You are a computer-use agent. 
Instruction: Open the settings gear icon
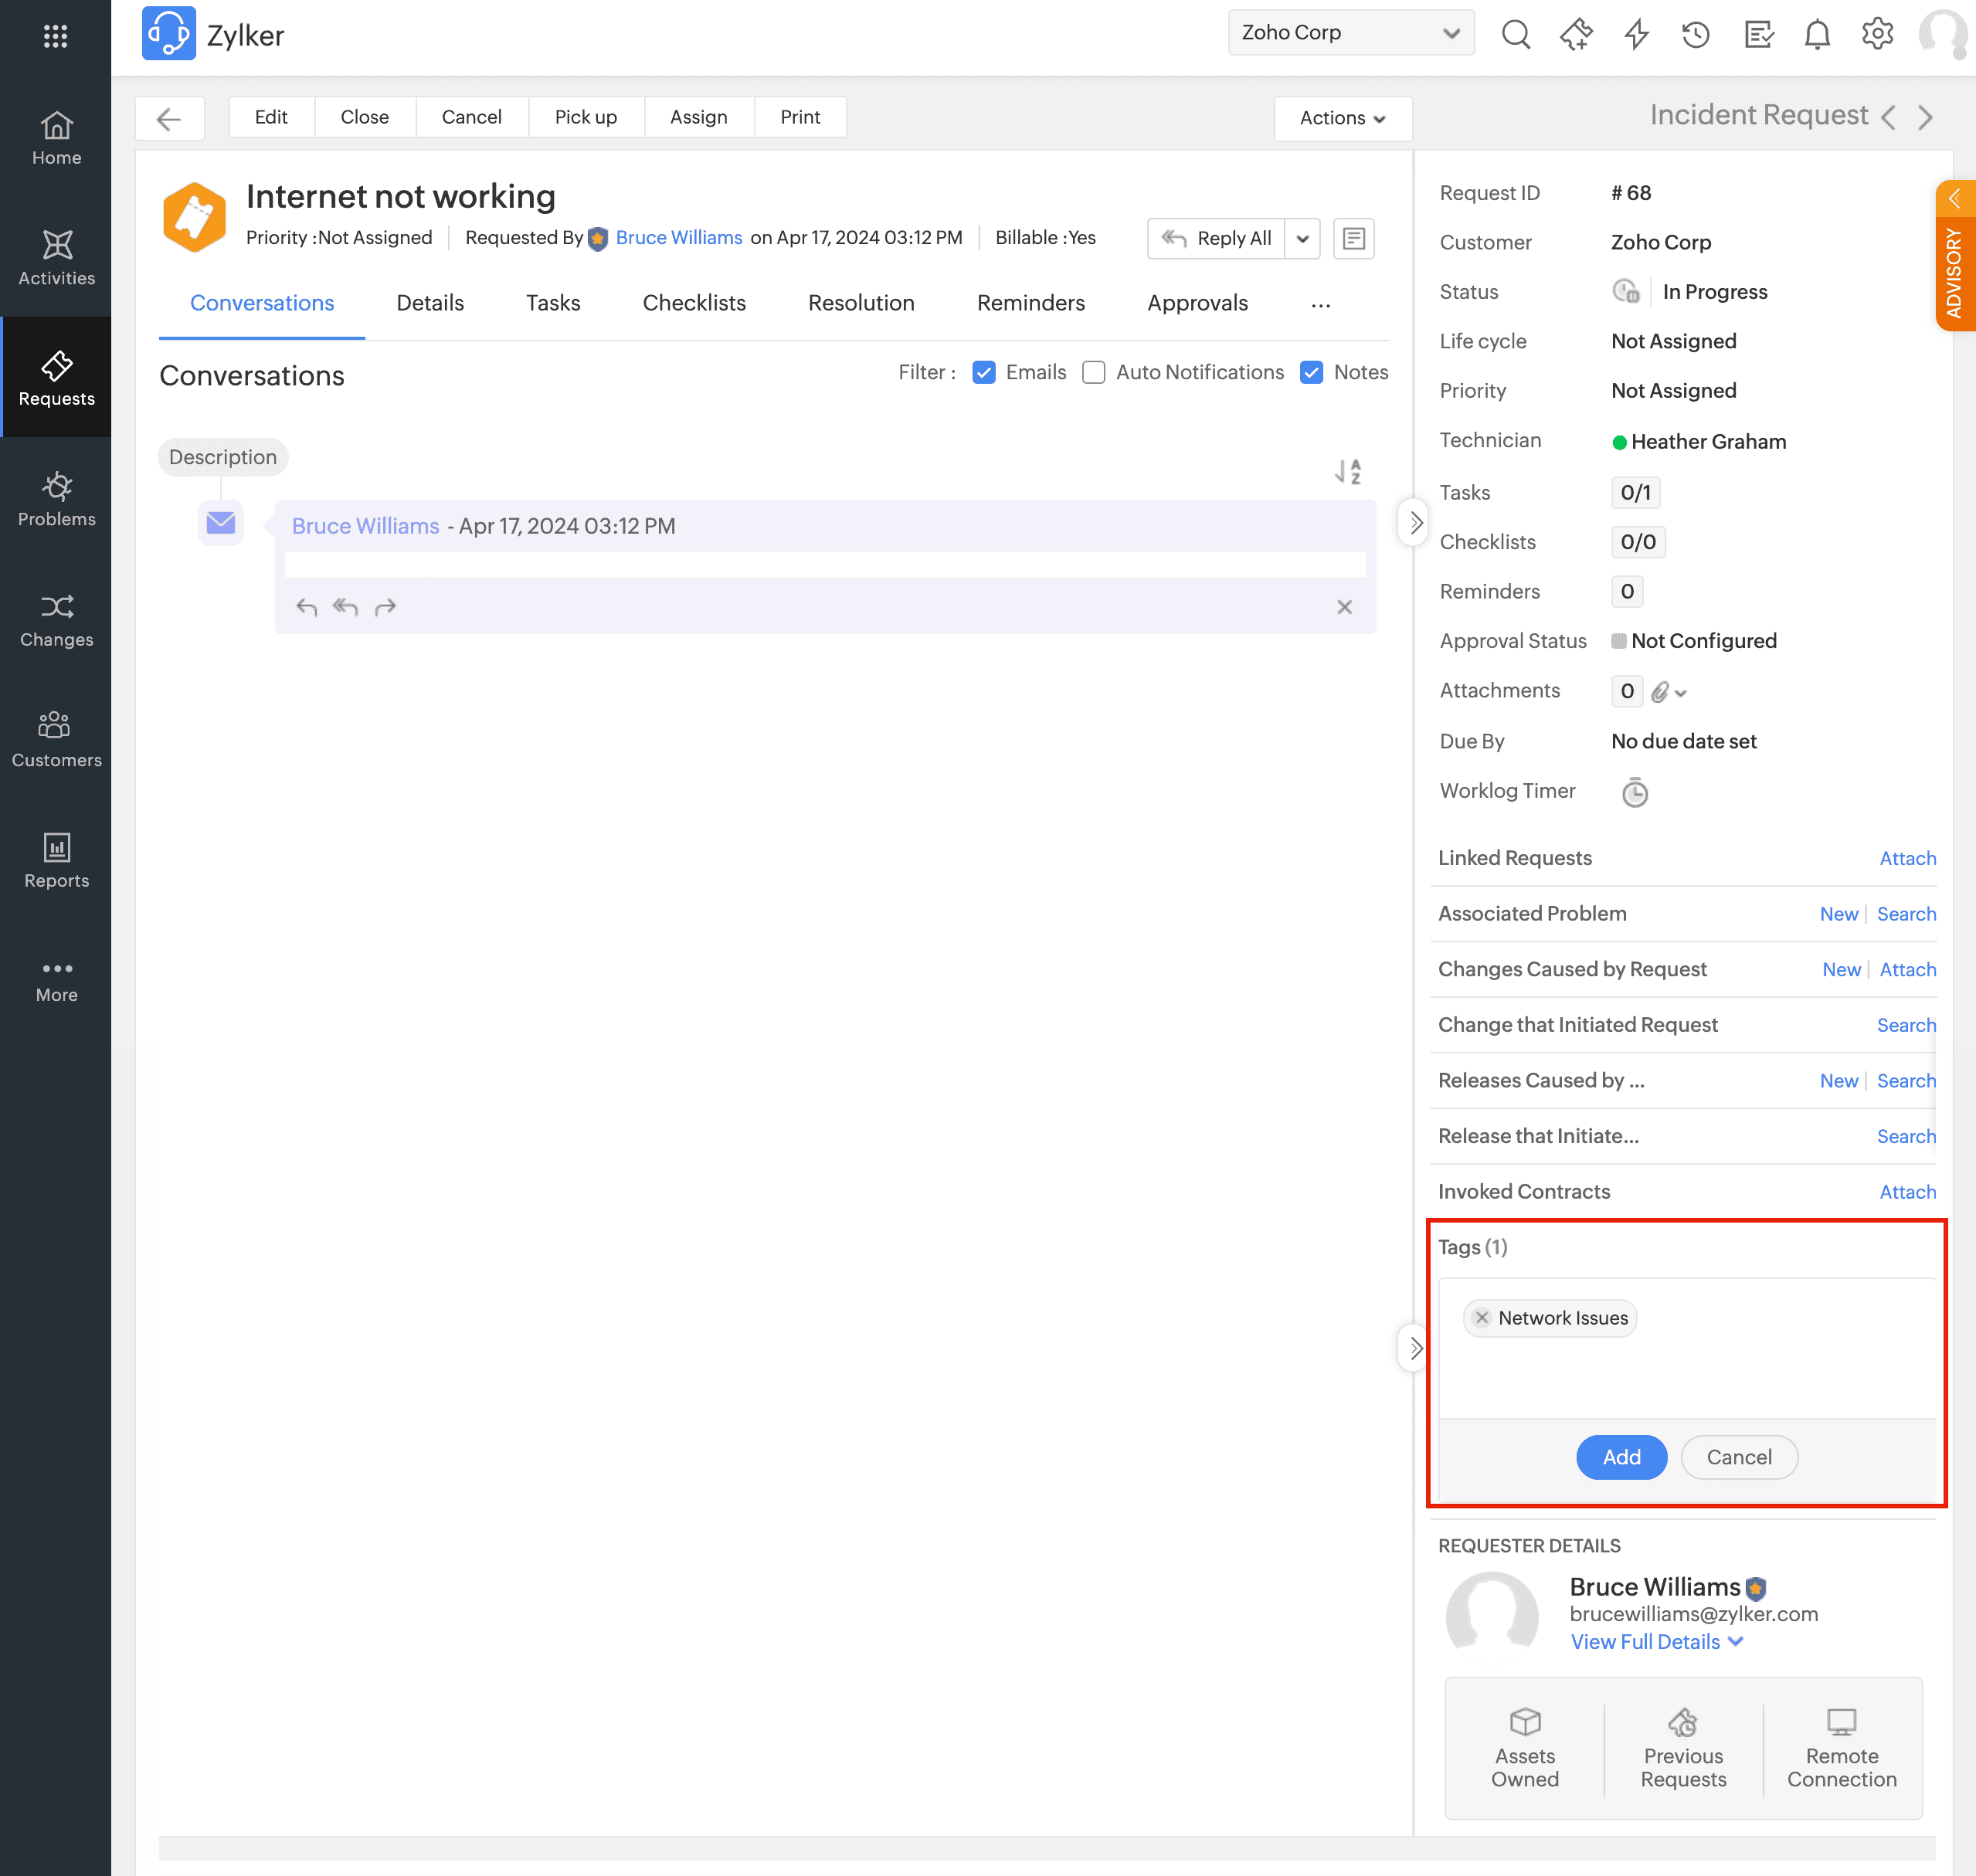[x=1877, y=35]
